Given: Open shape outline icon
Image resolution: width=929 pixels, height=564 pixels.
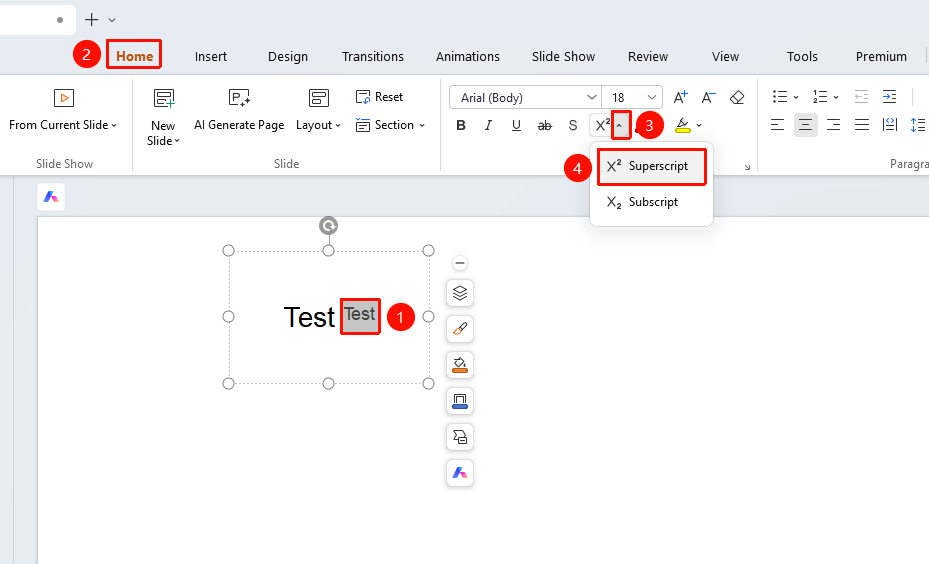Looking at the screenshot, I should coord(460,401).
